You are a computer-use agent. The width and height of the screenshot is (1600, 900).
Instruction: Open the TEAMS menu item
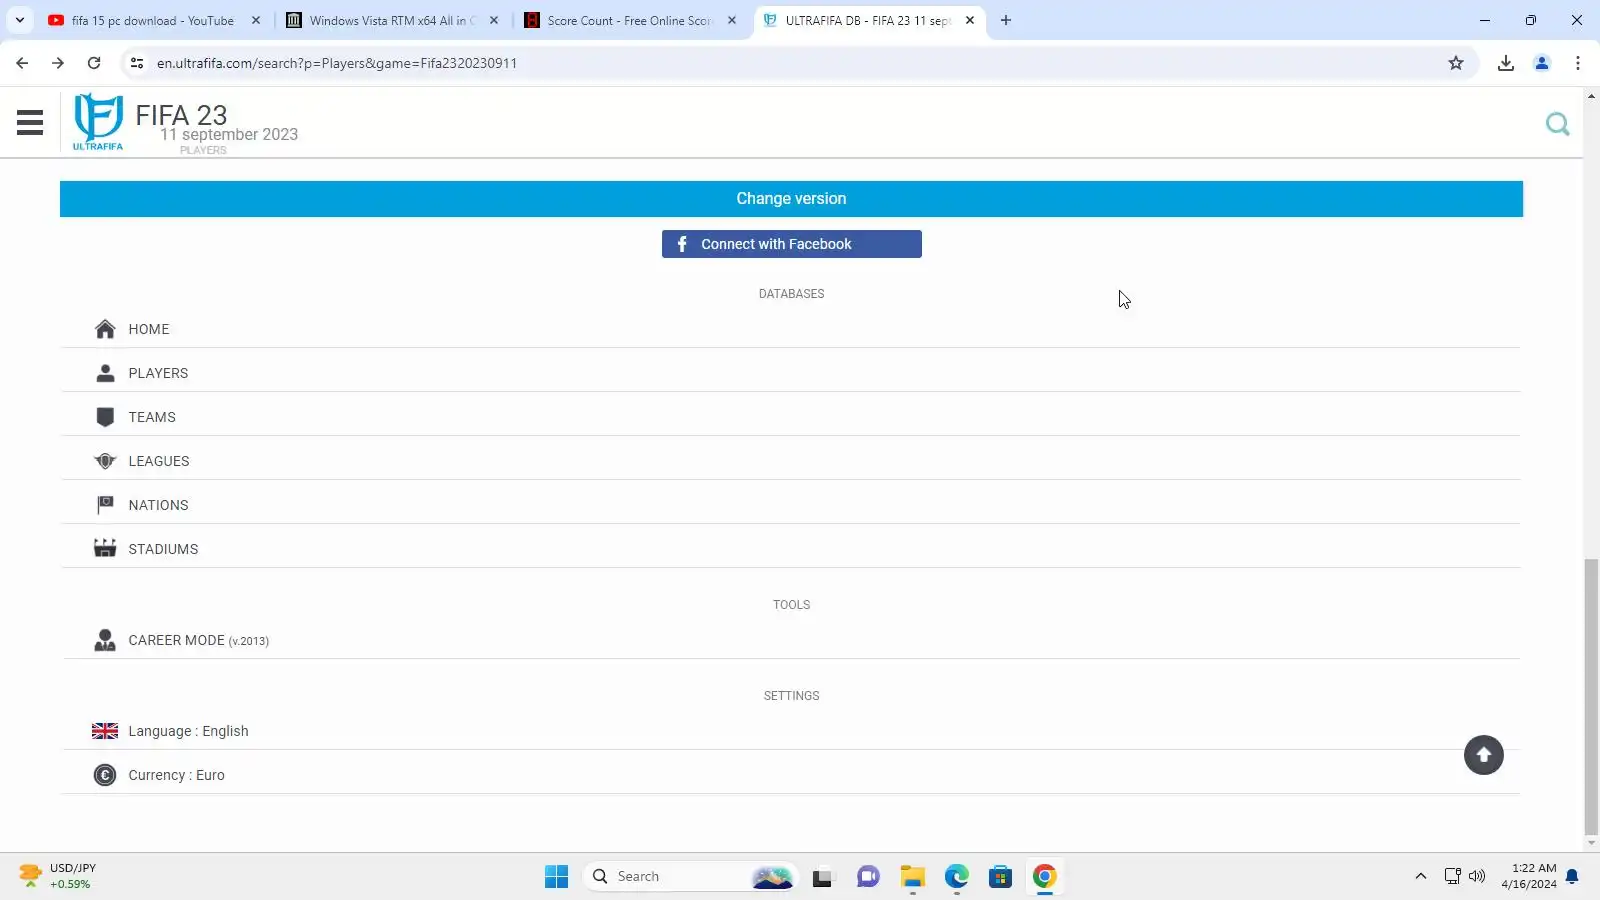[x=790, y=417]
